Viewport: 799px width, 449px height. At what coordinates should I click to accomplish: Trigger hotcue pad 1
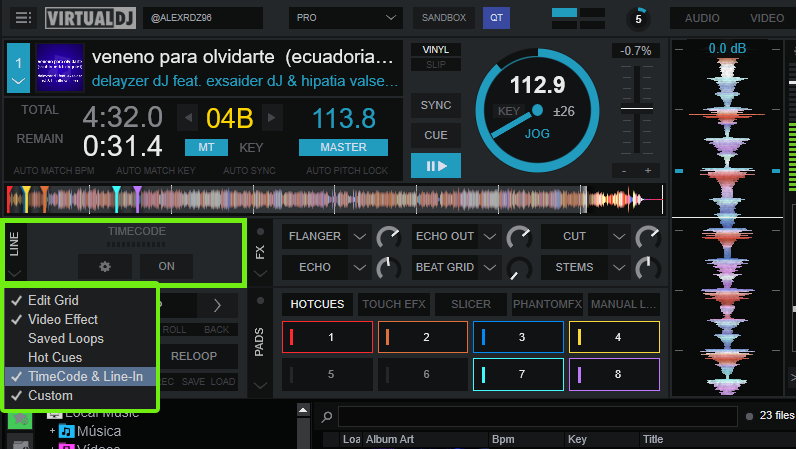tap(327, 337)
